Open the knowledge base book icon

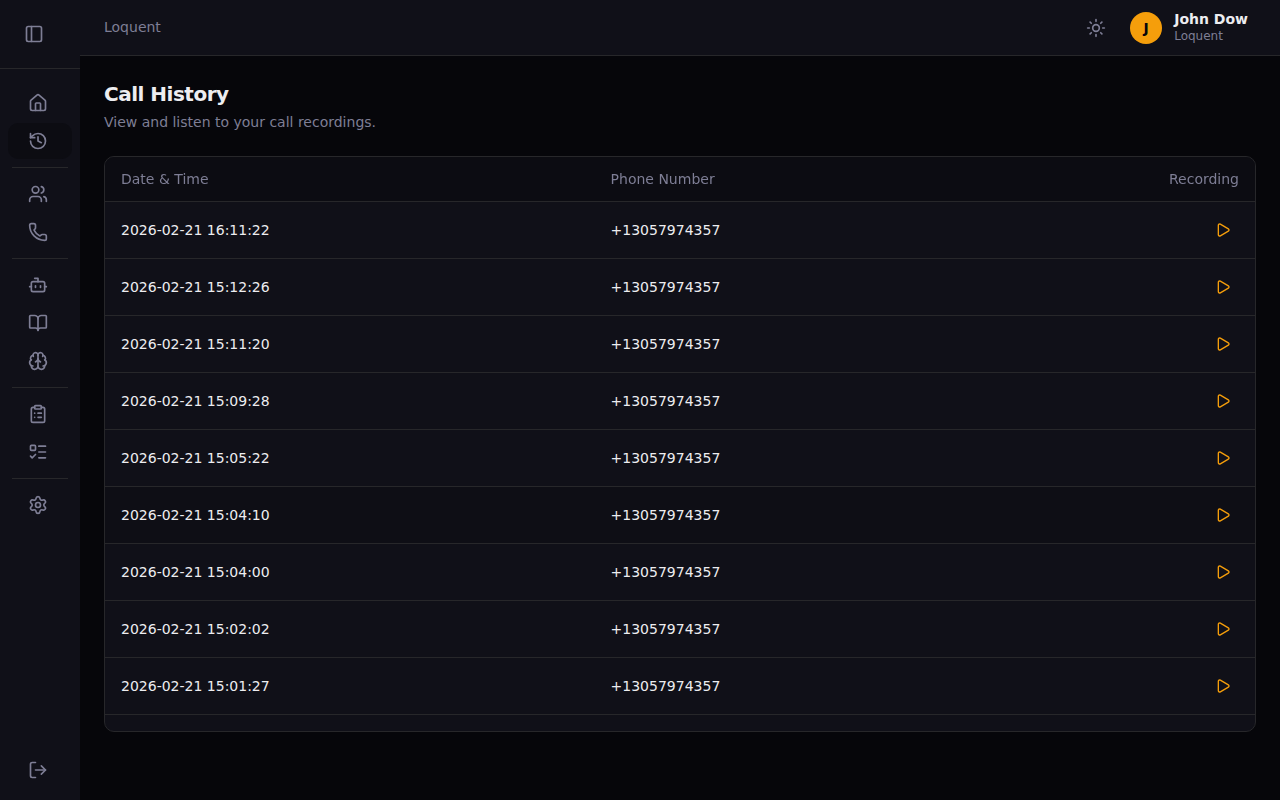38,322
